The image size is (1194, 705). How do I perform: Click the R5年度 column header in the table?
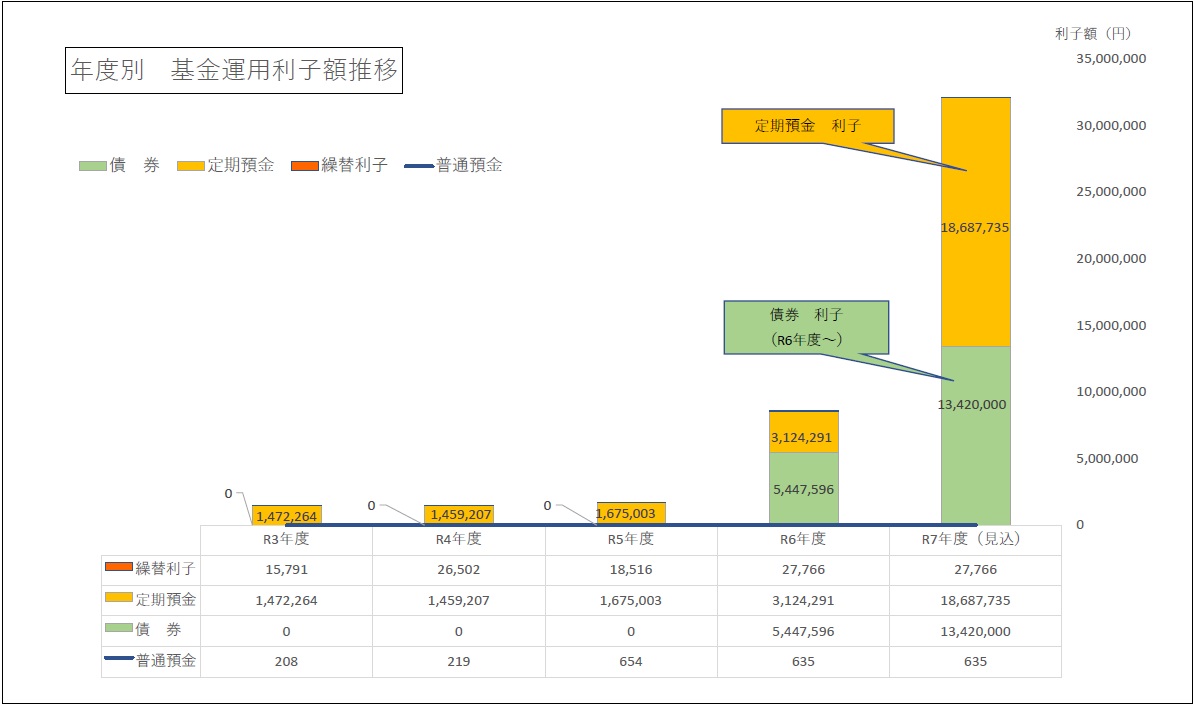[x=631, y=539]
